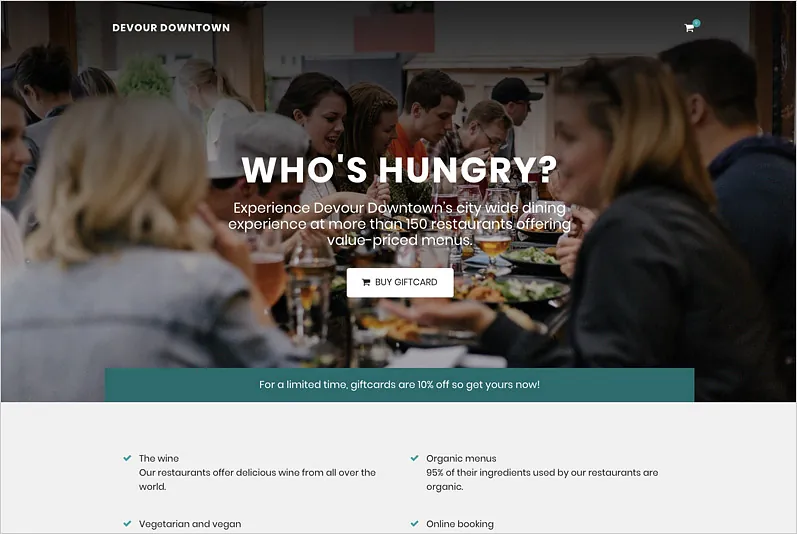Click The wine feature title
Screen dimensions: 797x534
point(159,458)
